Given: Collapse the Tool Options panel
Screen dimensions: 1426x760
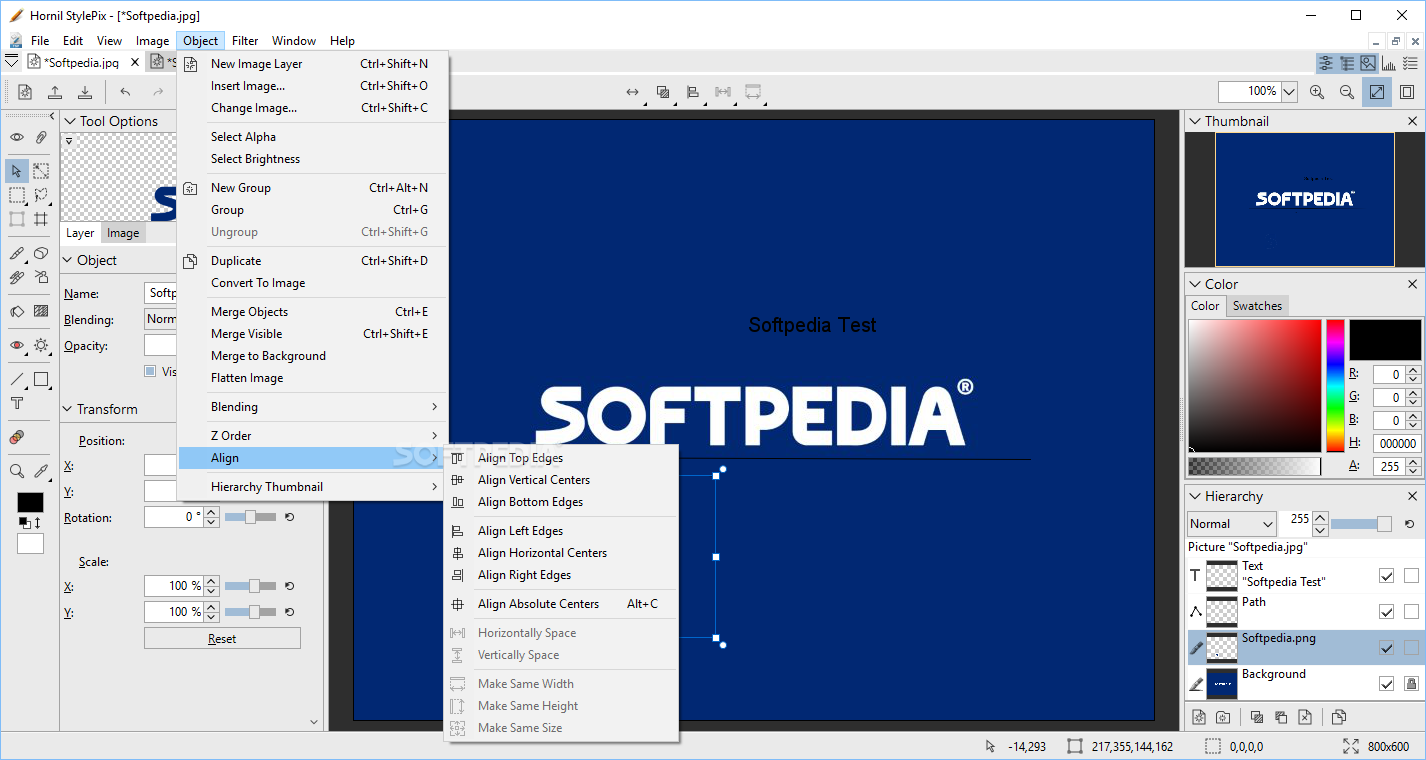Looking at the screenshot, I should 69,121.
